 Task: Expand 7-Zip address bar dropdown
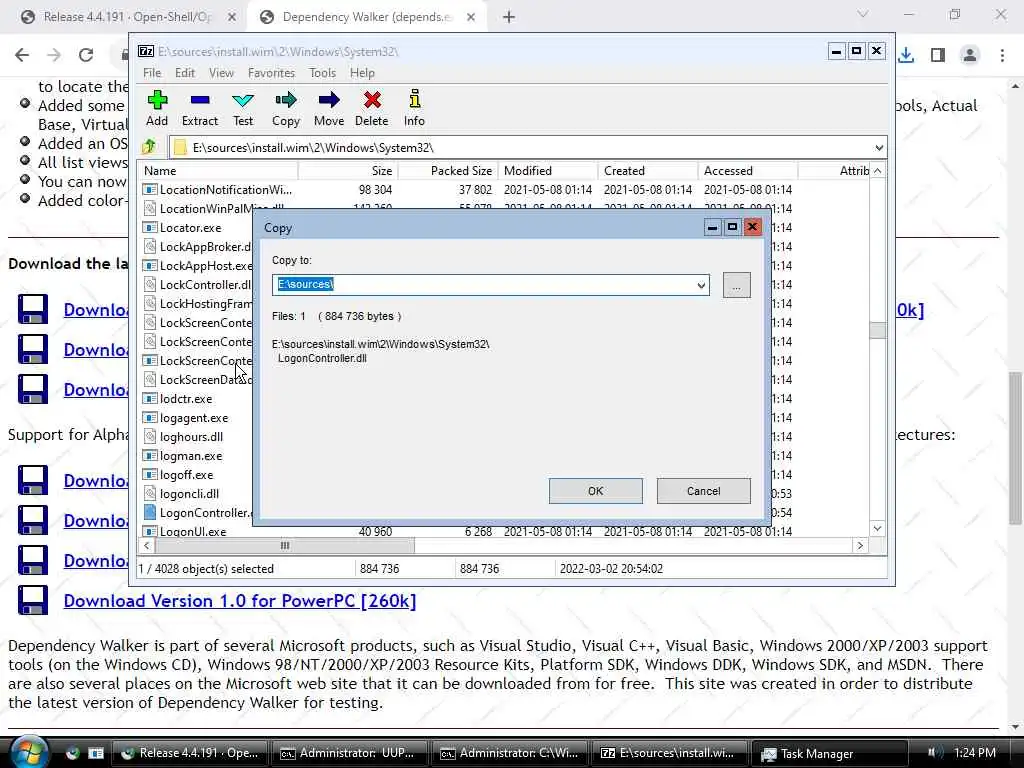point(879,148)
